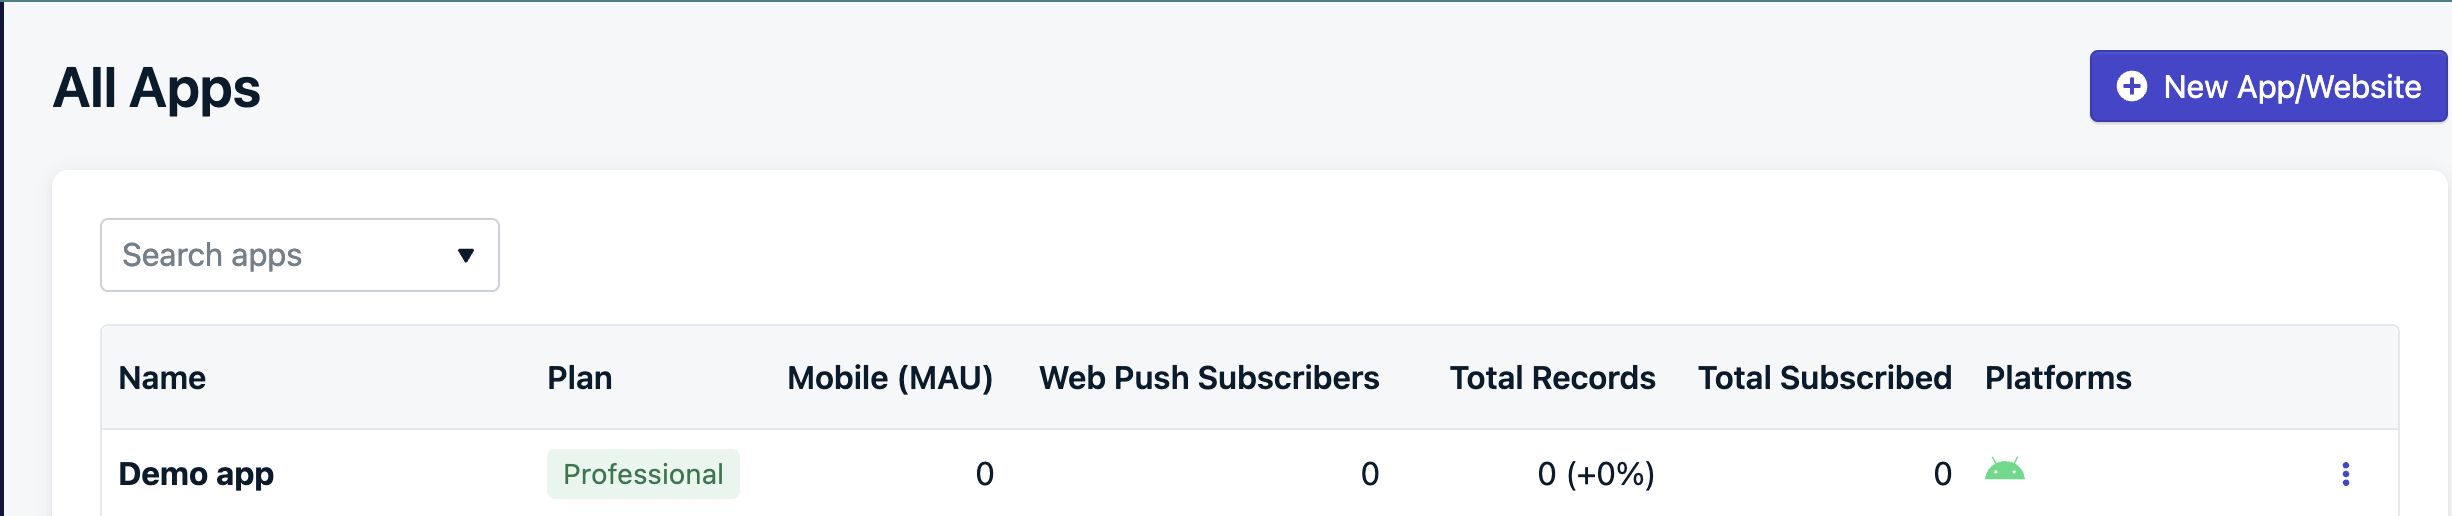Click the Mobile (MAU) column header

click(x=889, y=378)
